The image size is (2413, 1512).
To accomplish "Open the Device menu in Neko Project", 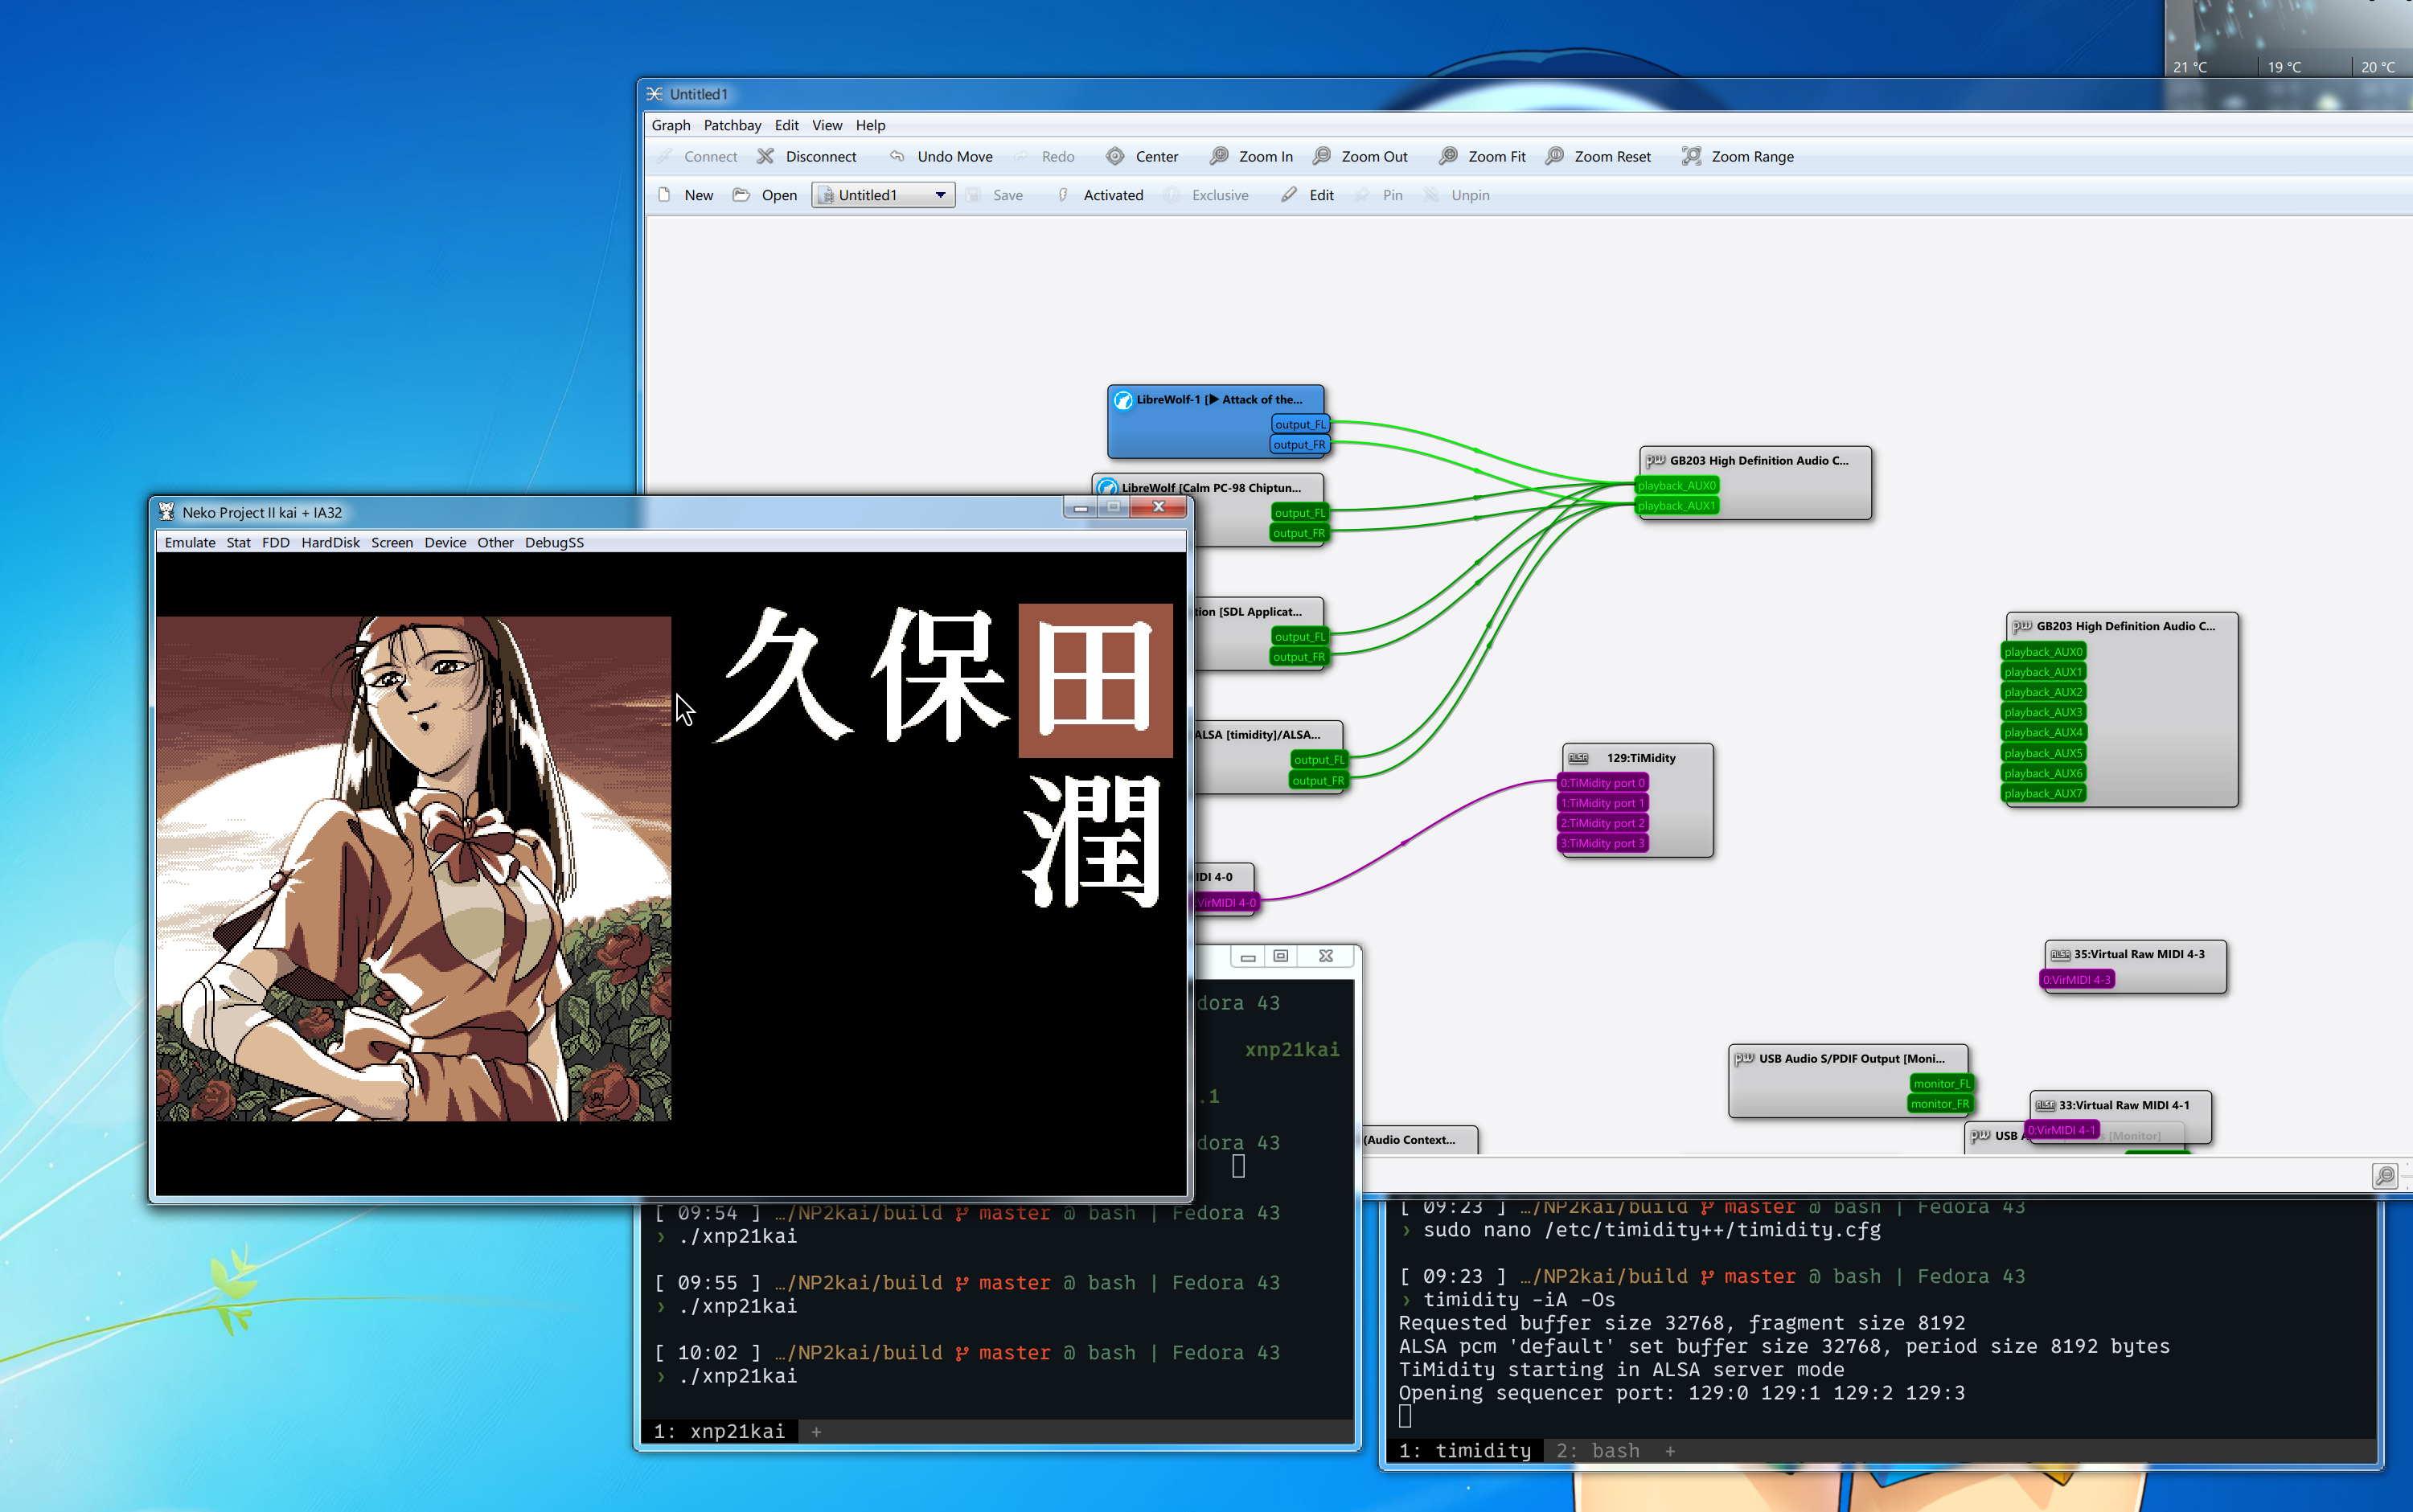I will (x=445, y=542).
